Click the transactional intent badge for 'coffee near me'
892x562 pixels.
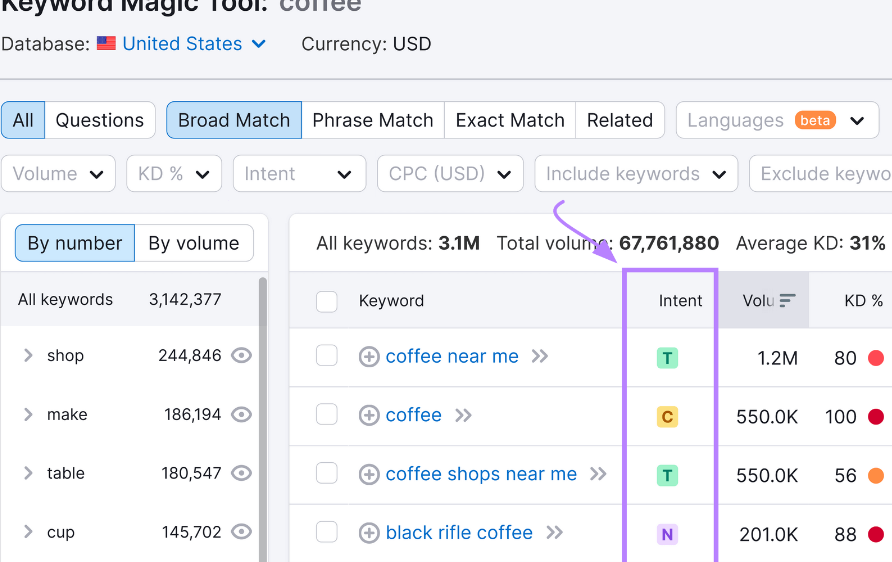tap(667, 358)
